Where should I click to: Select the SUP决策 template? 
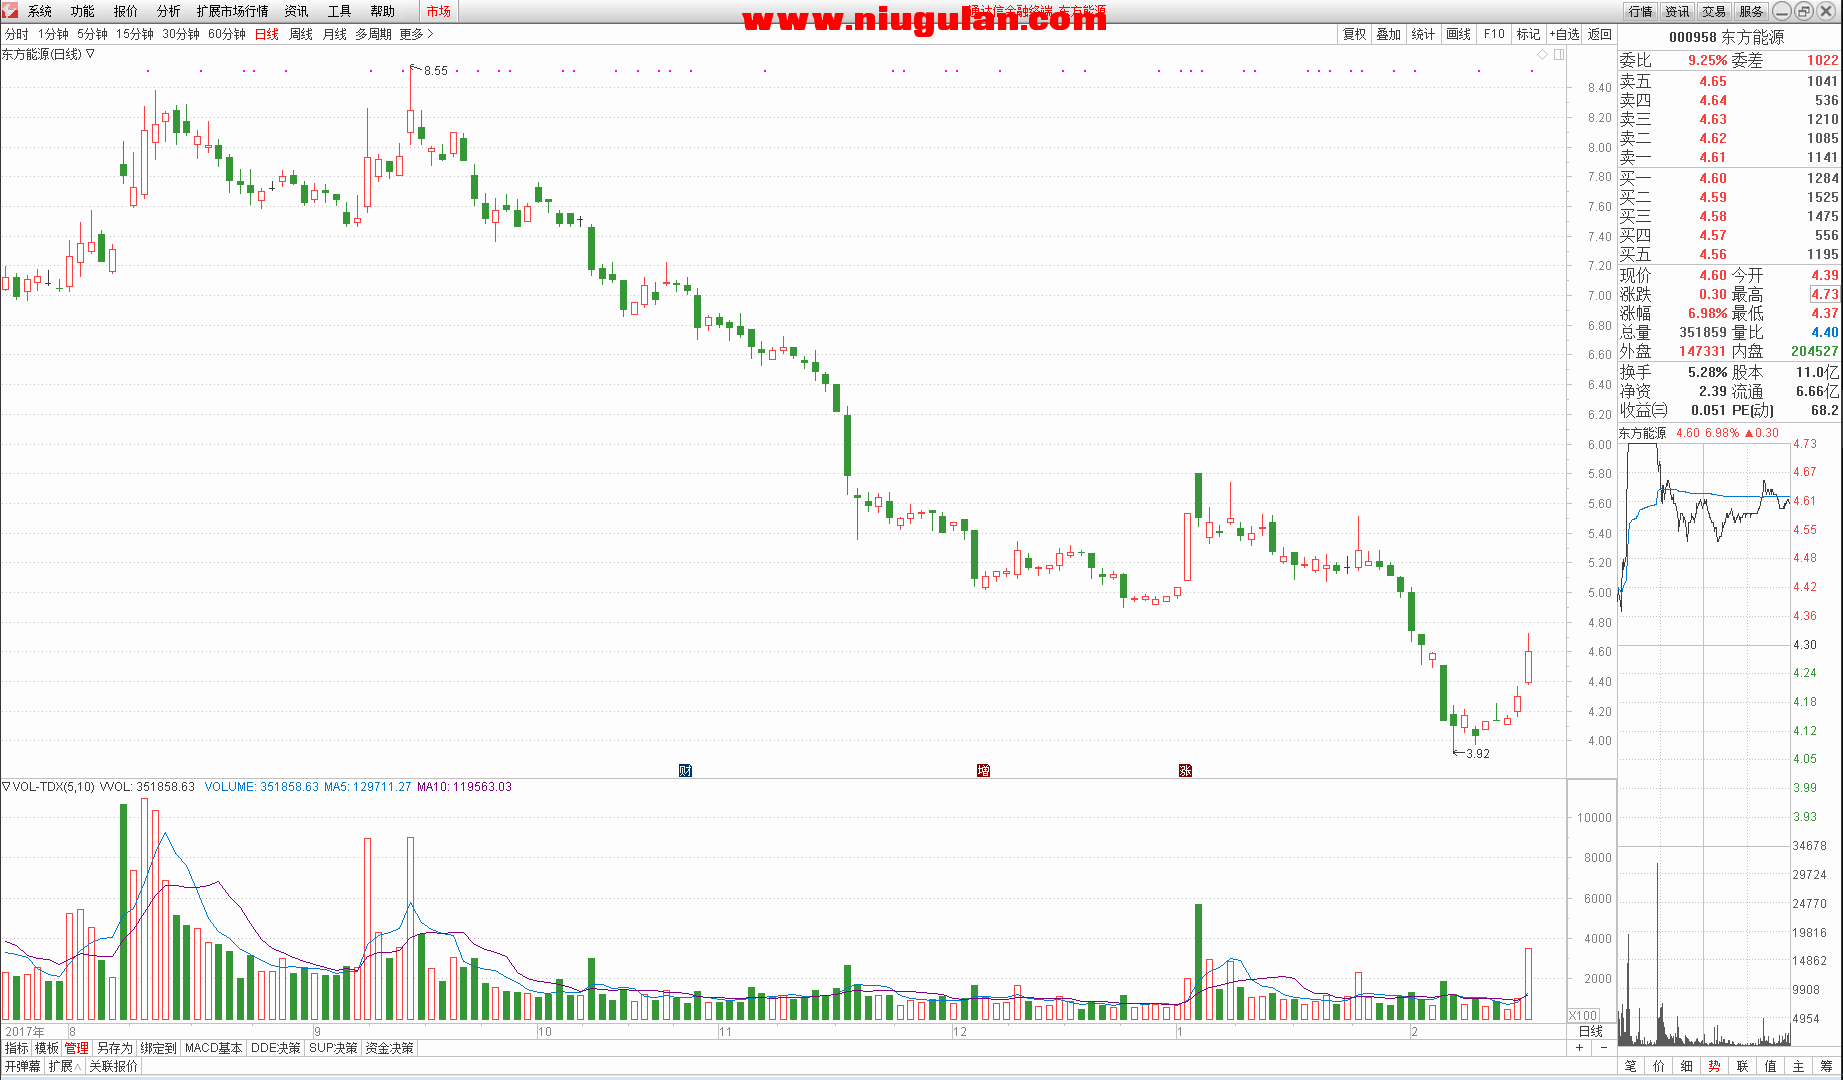[334, 1048]
